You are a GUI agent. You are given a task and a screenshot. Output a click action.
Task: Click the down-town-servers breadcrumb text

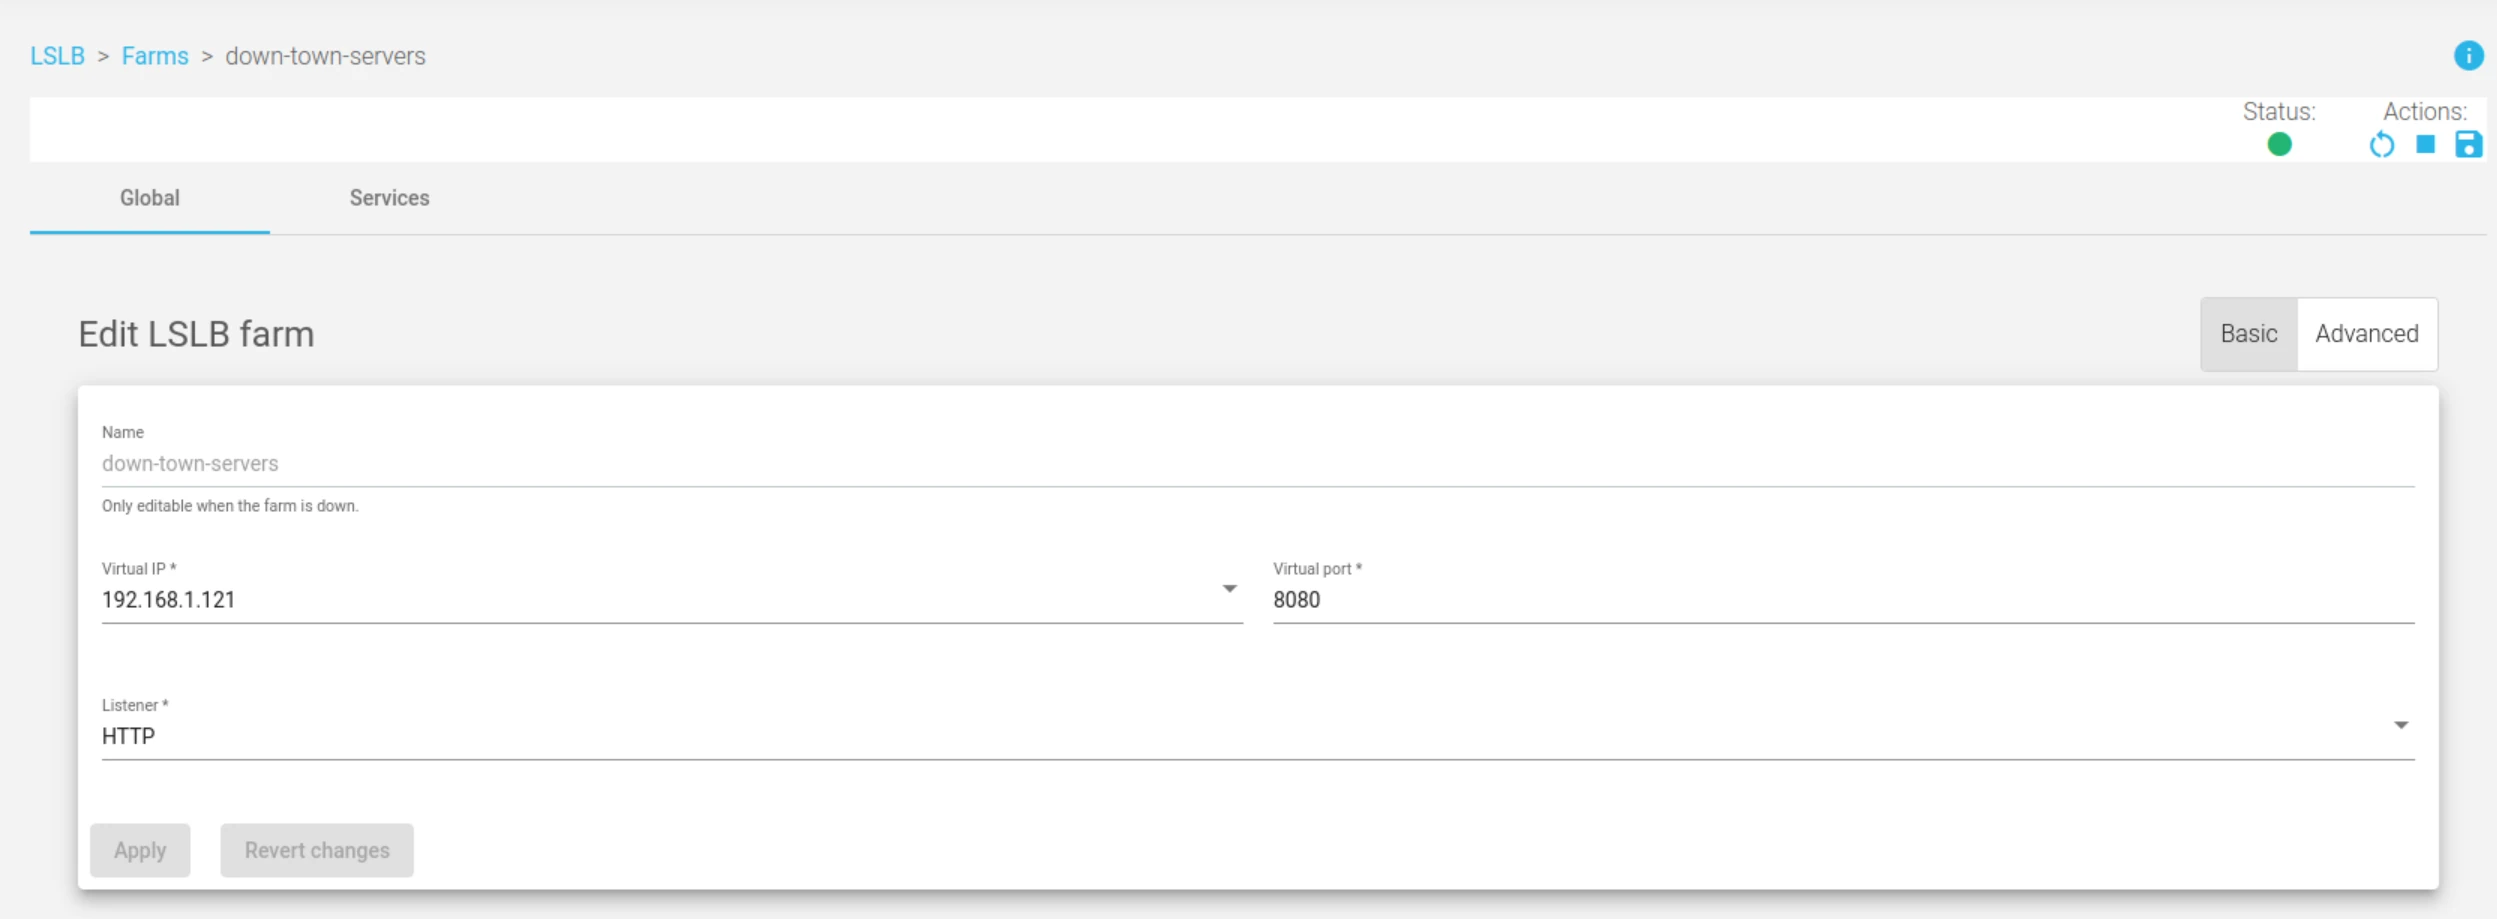pos(325,56)
